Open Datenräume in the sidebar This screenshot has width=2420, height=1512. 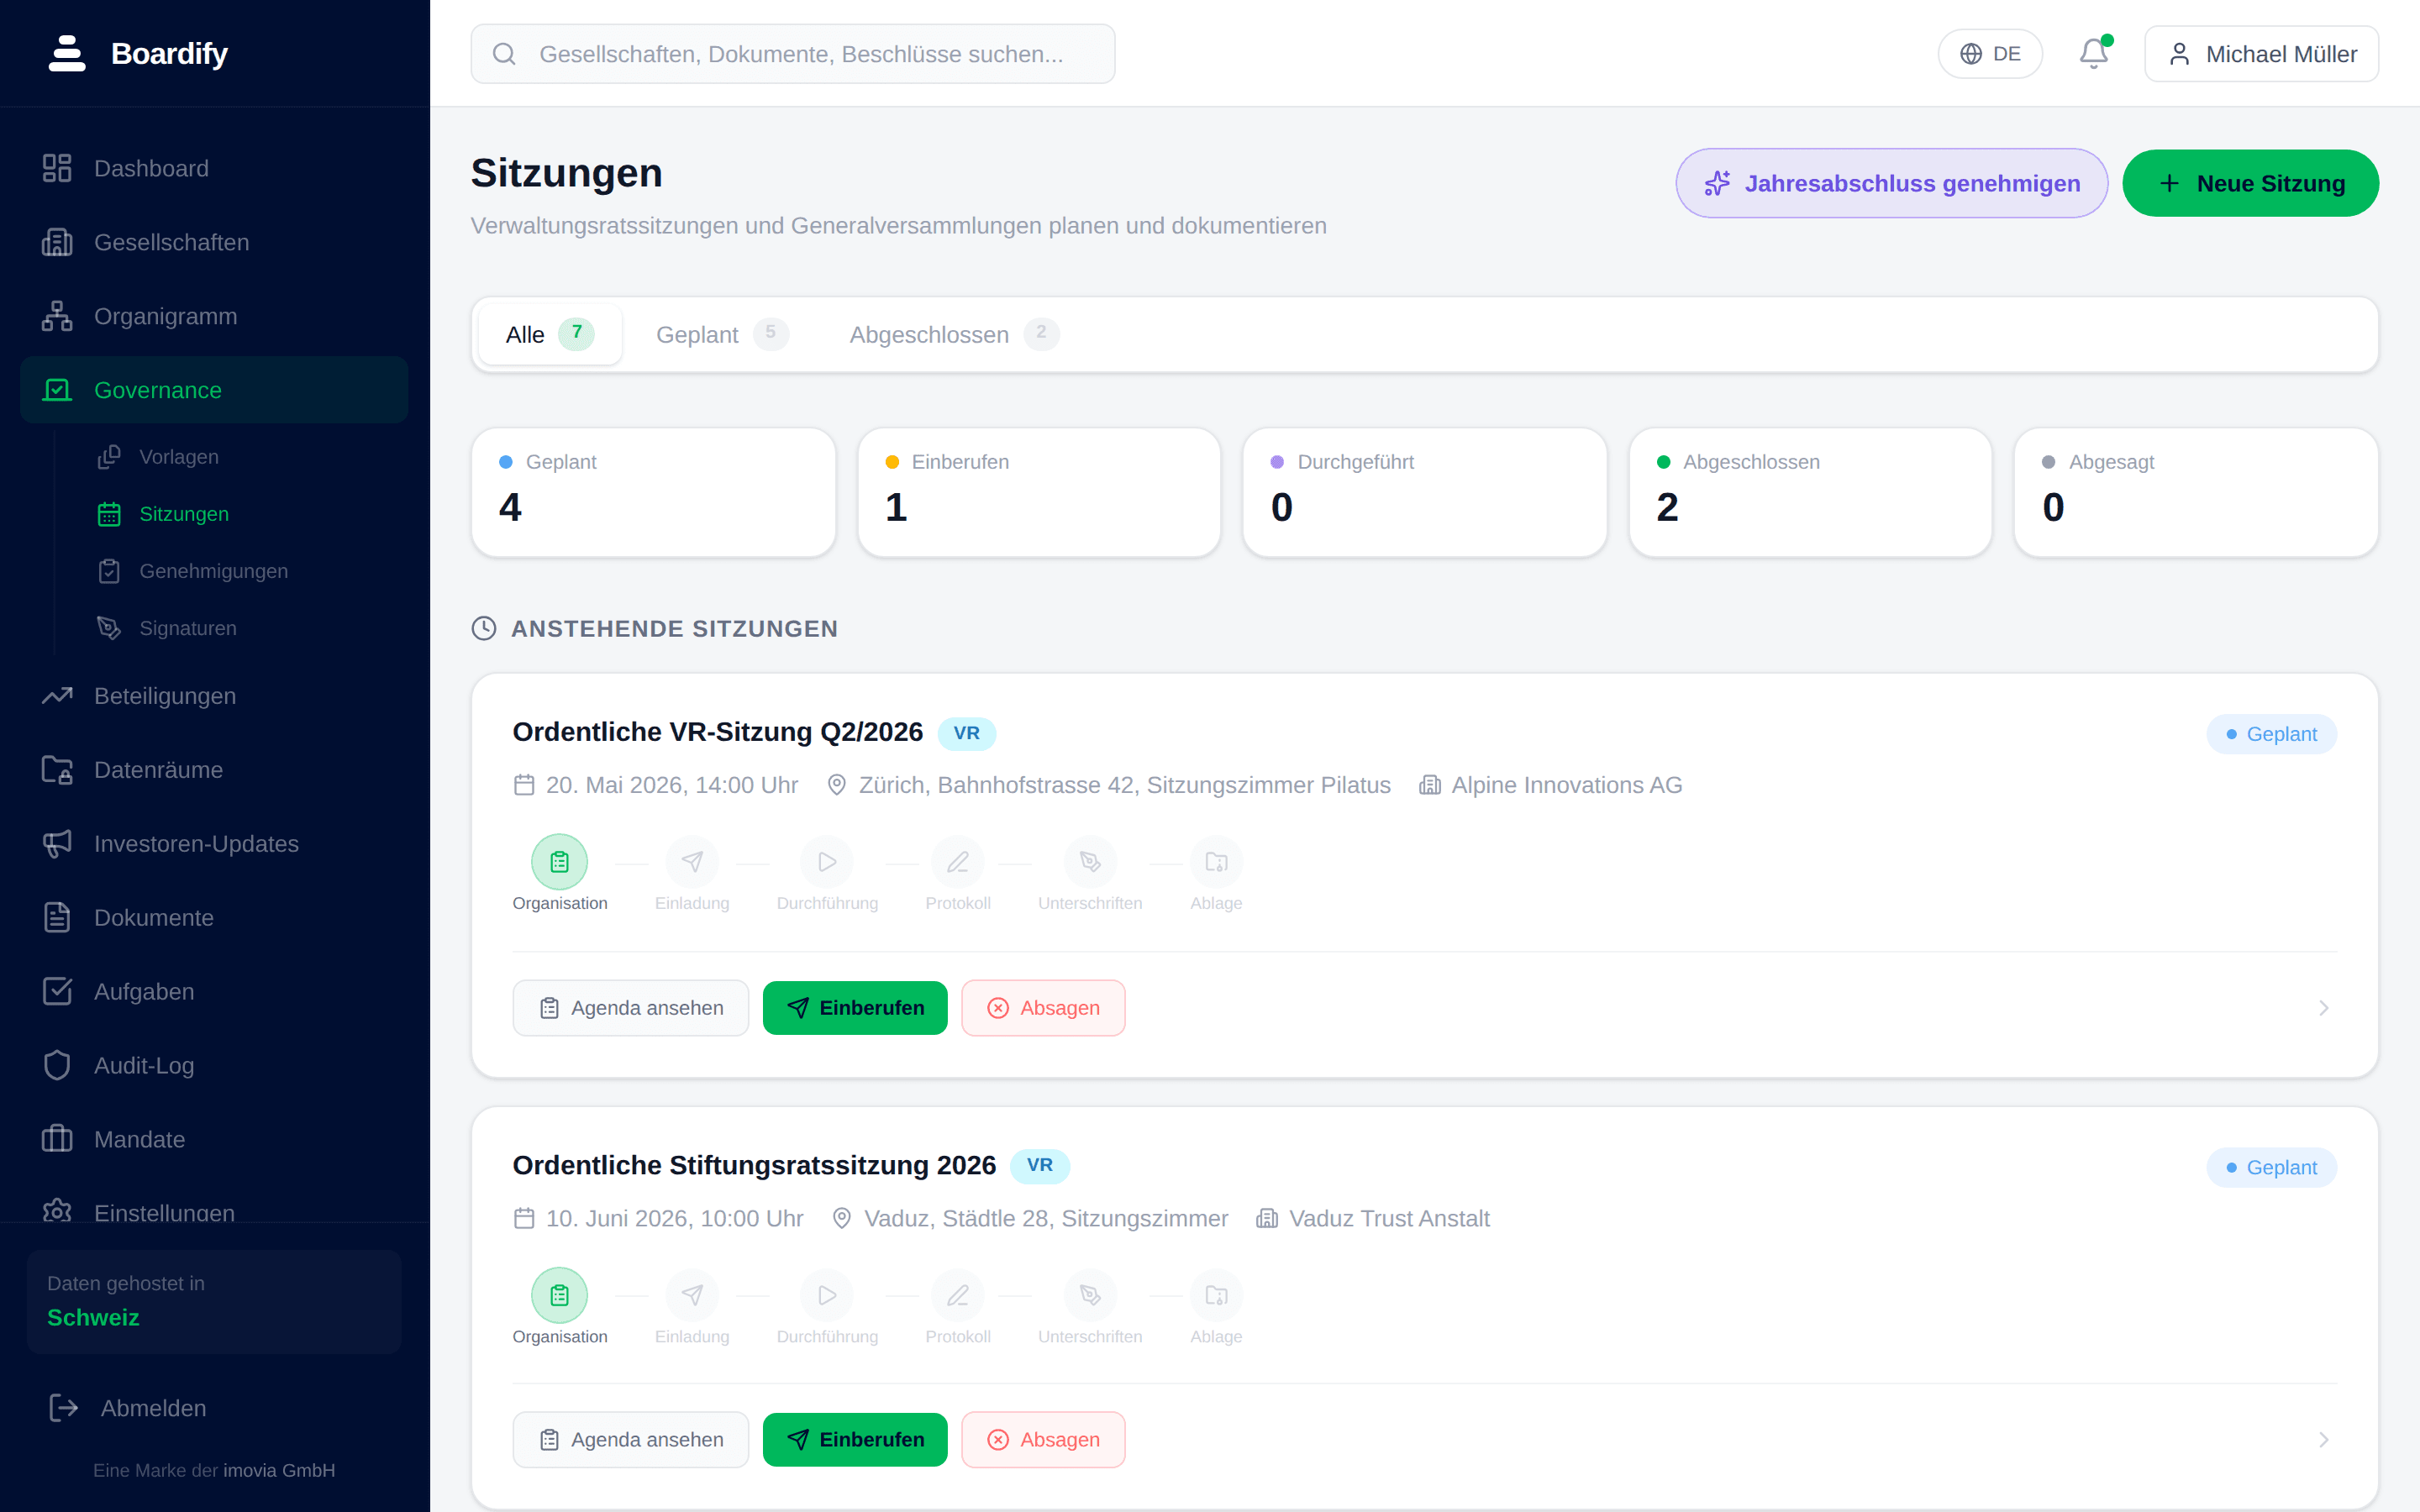pyautogui.click(x=214, y=770)
